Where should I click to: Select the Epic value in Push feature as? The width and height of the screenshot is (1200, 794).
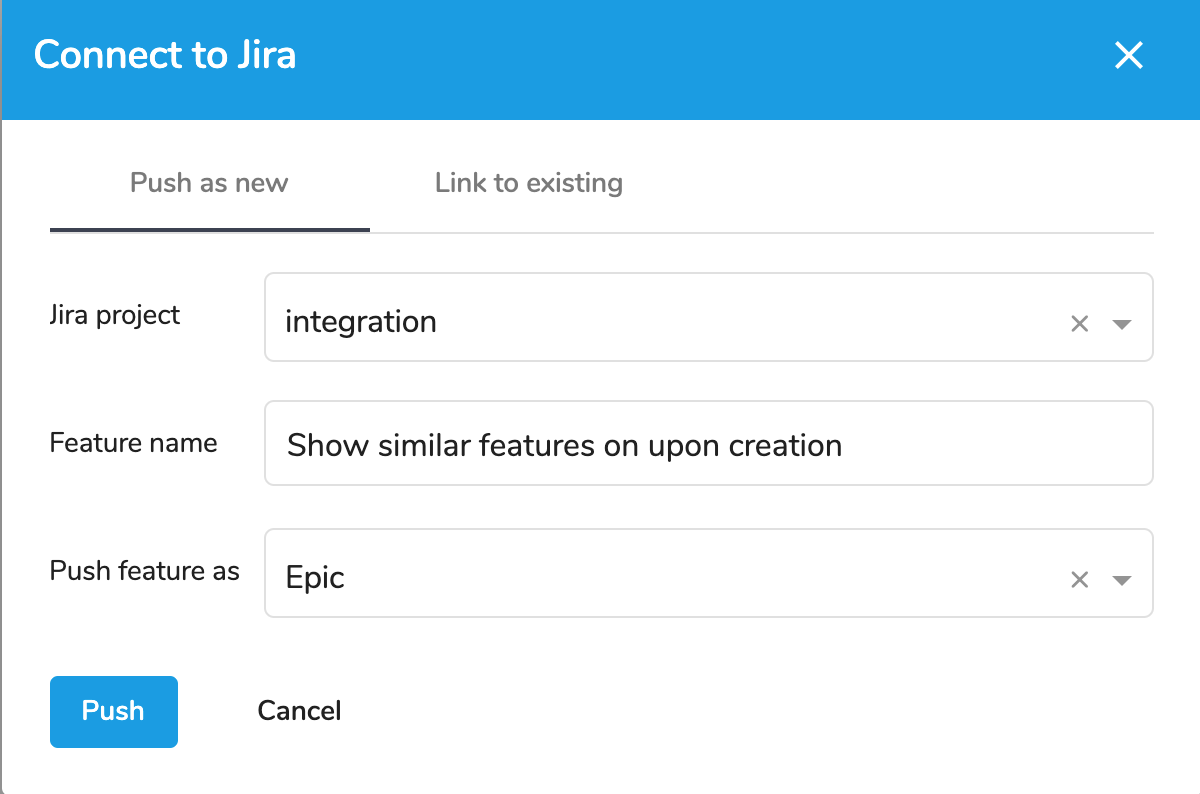[315, 578]
